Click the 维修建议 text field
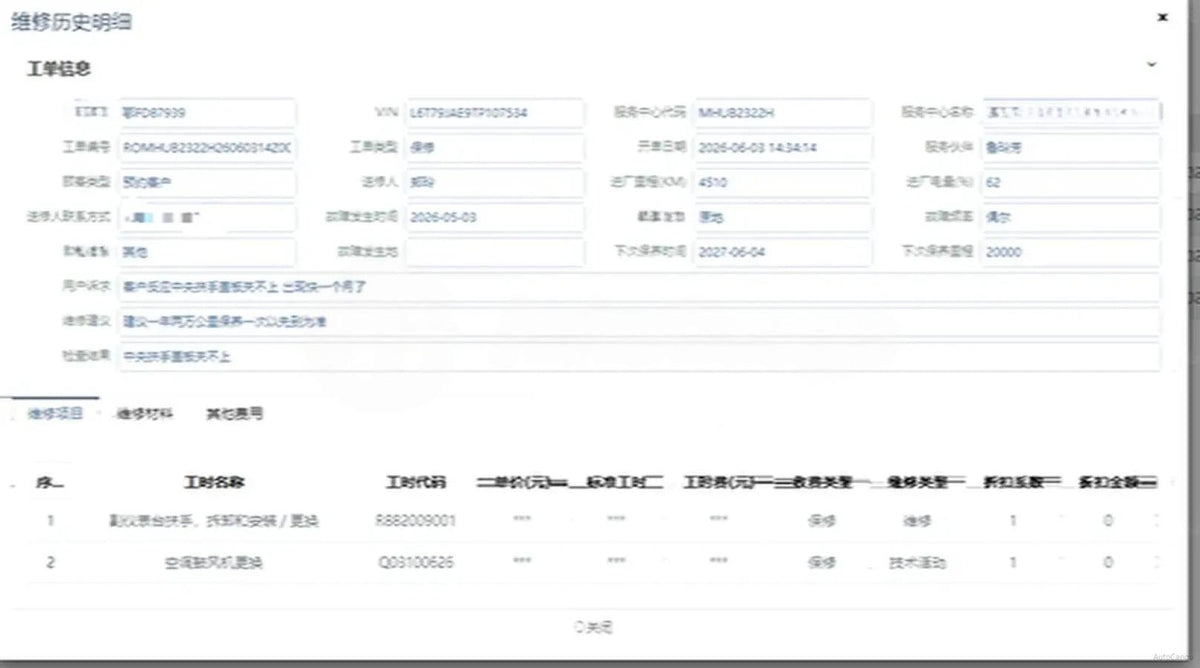1200x668 pixels. pos(639,323)
